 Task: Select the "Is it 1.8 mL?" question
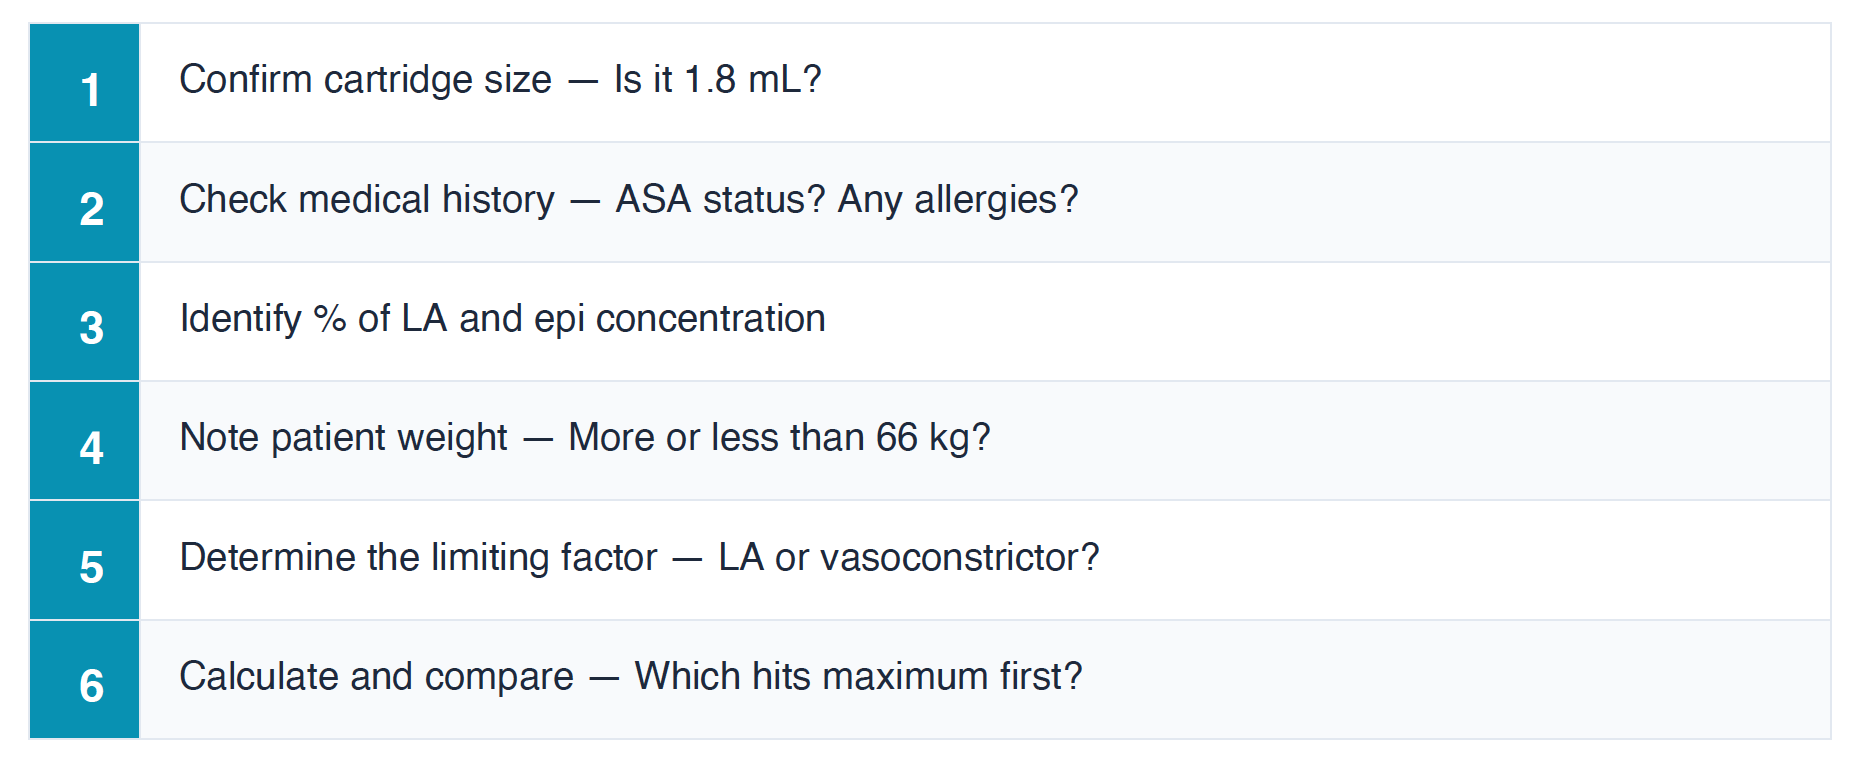[717, 80]
